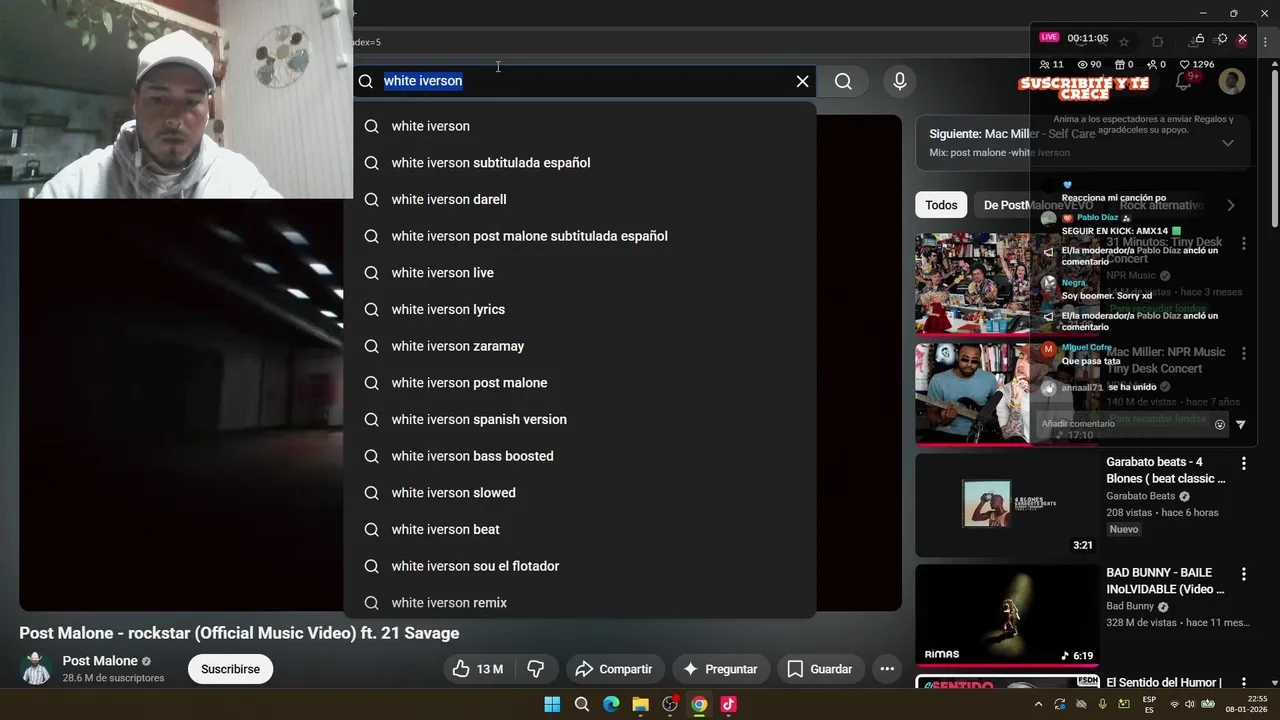The height and width of the screenshot is (720, 1280).
Task: Like the video with the thumbs-up icon
Action: (478, 669)
